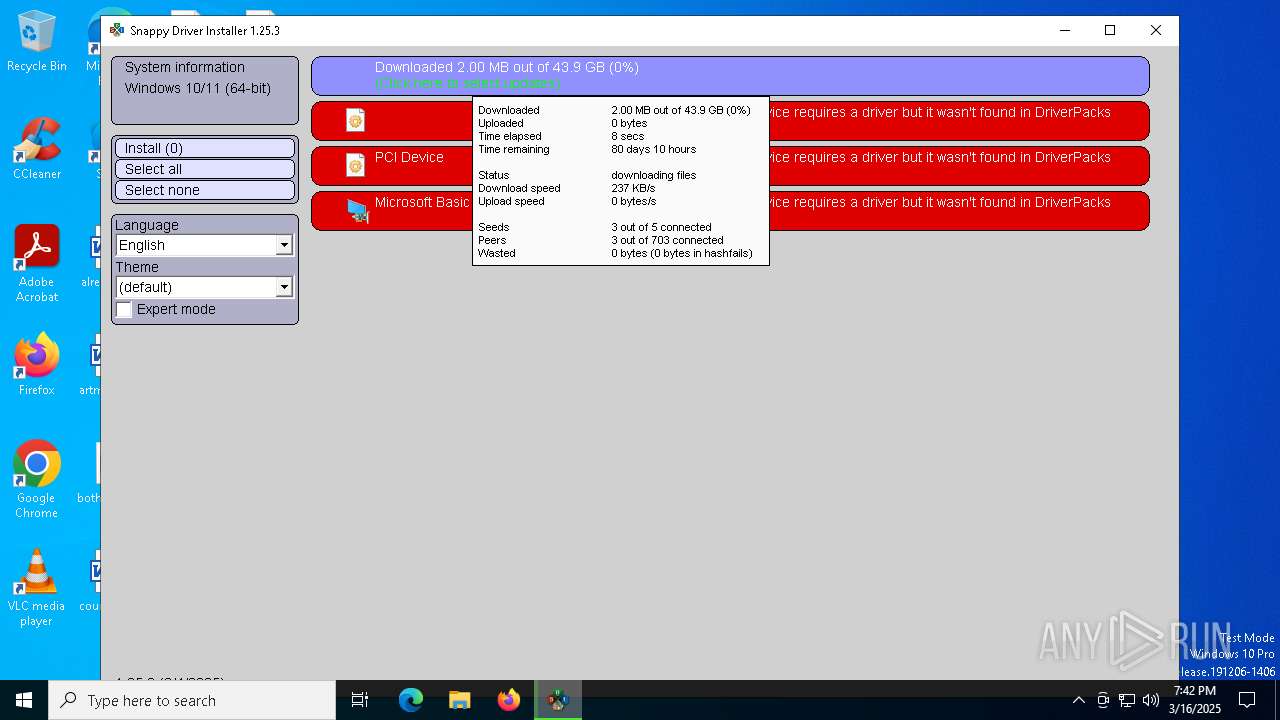Viewport: 1280px width, 720px height.
Task: Maximize the Snappy Driver Installer window
Action: point(1110,30)
